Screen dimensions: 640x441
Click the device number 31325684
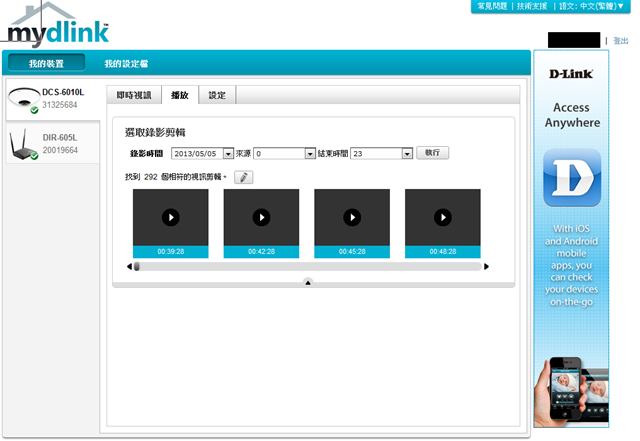click(60, 105)
